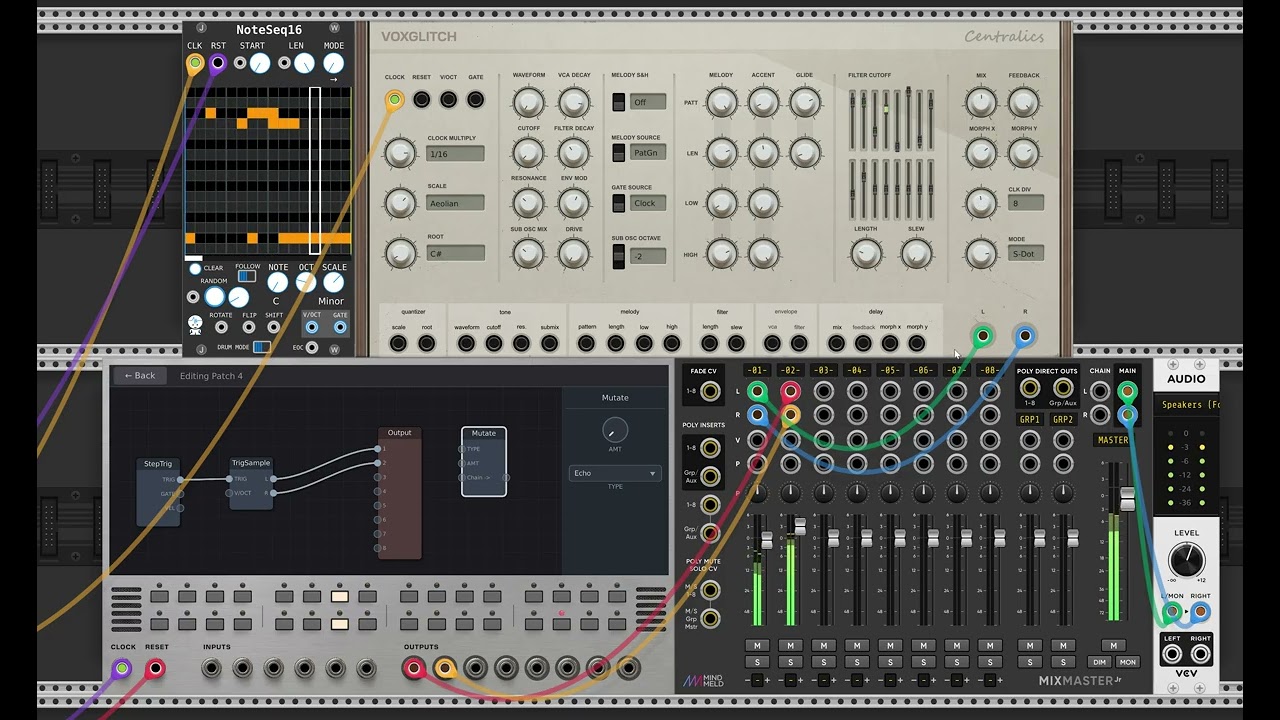Click the tone cutoff CV jack
1280x720 pixels.
(493, 344)
